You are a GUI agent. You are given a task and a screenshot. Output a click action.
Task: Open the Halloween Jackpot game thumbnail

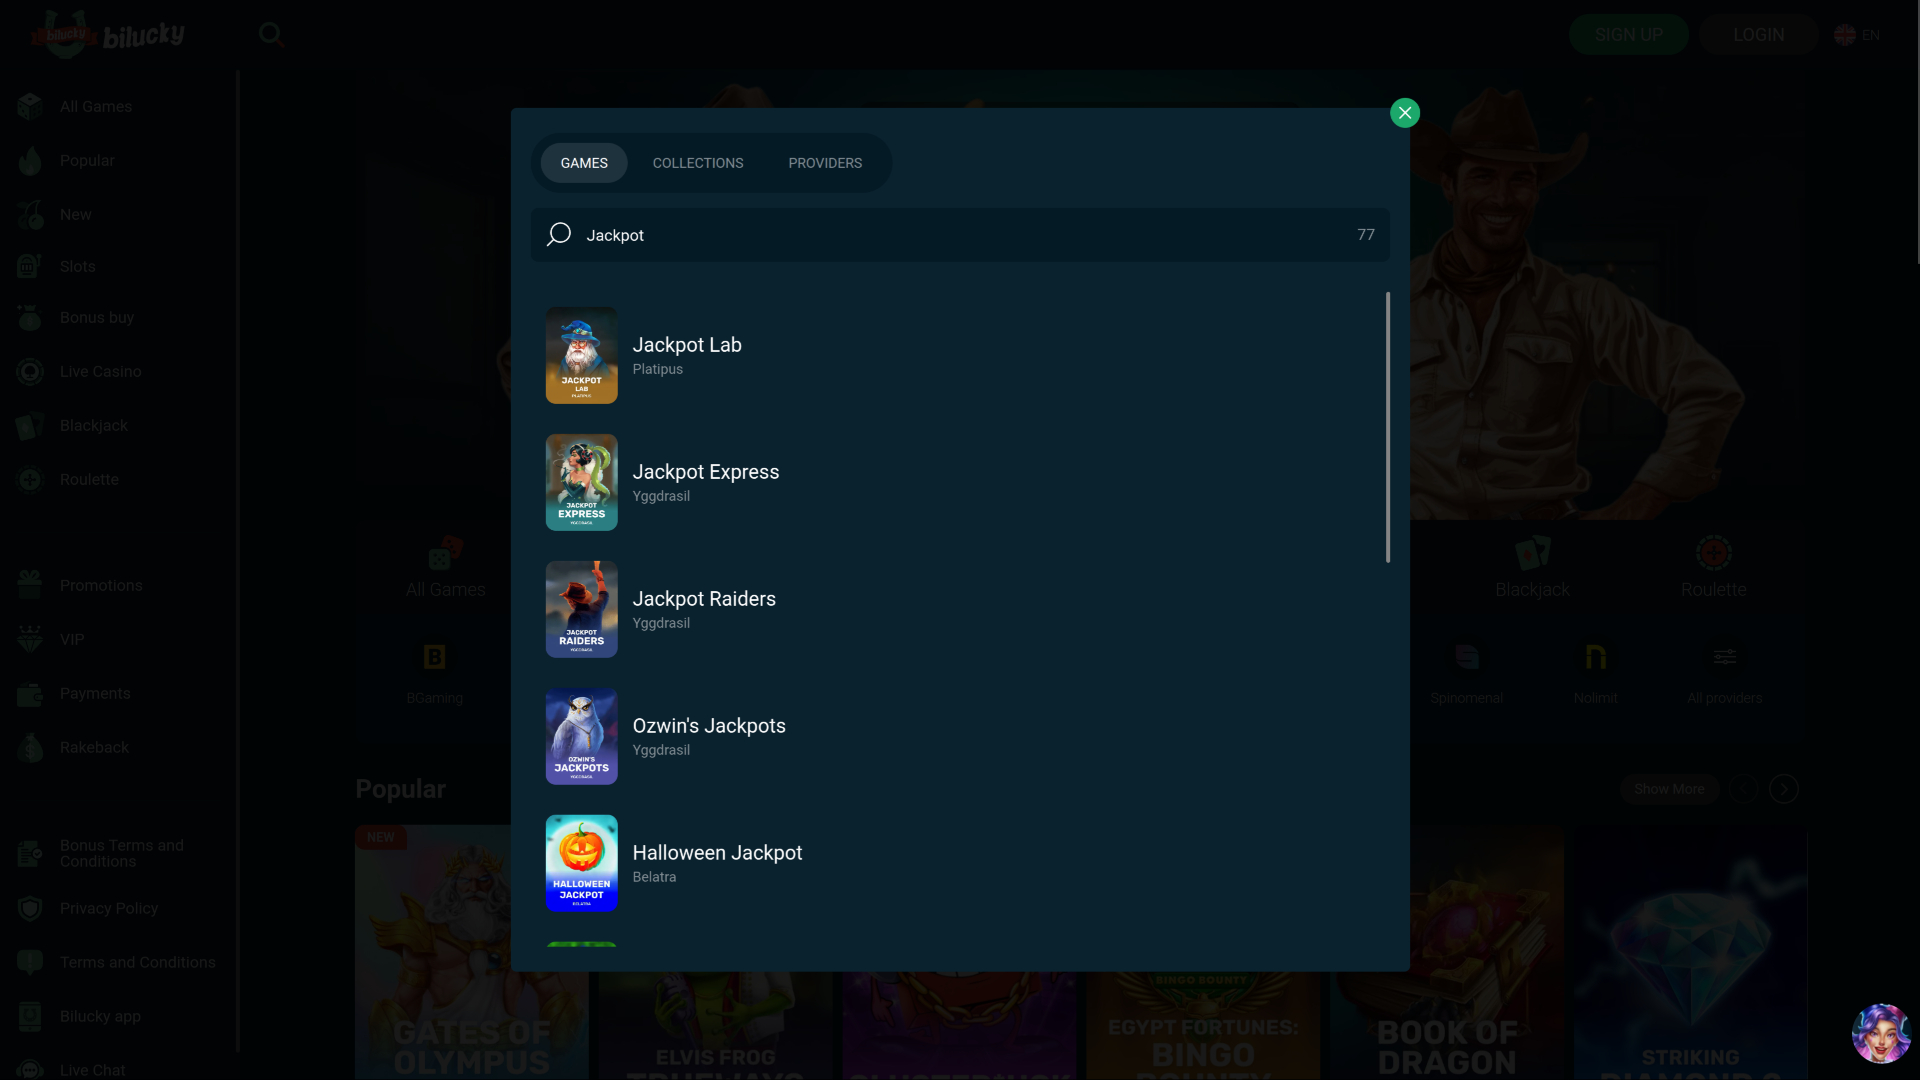pyautogui.click(x=580, y=862)
